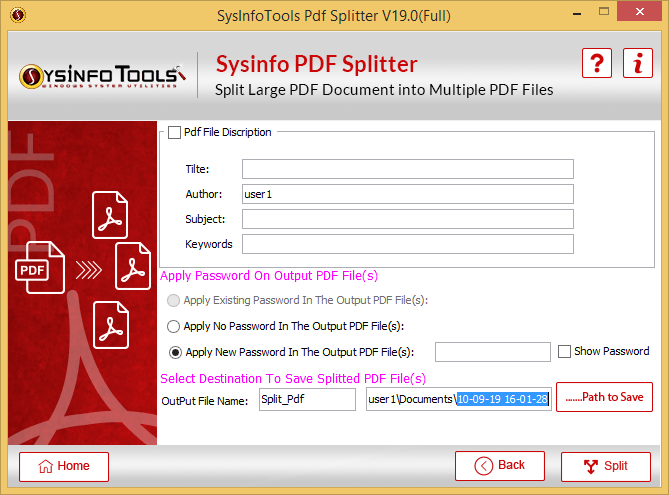Click the chevron arrows between PDF icons

pyautogui.click(x=89, y=270)
